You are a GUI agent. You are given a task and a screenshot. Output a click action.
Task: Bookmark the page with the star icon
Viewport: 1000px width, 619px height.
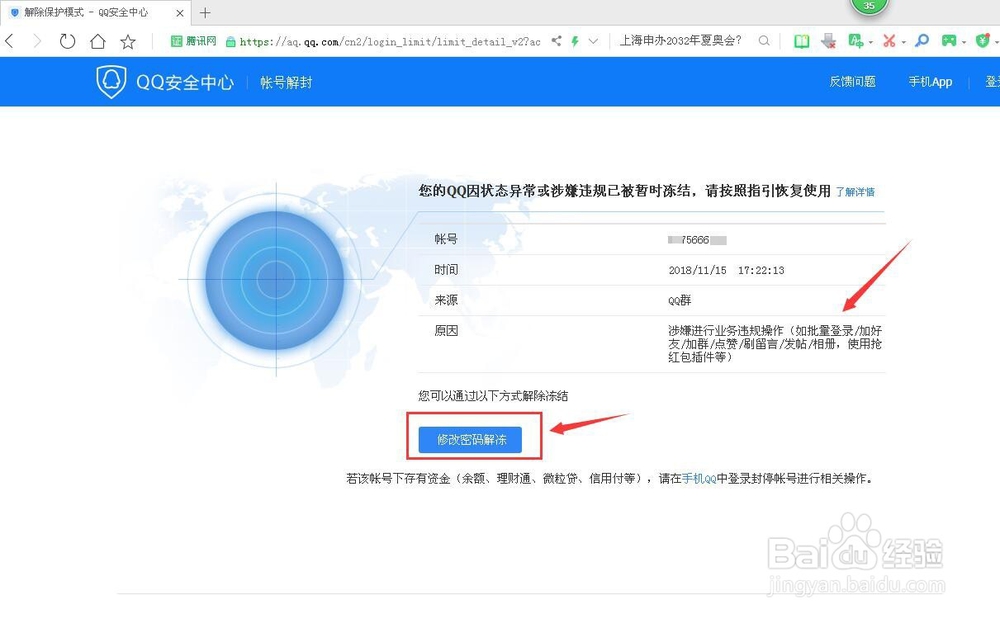click(128, 41)
